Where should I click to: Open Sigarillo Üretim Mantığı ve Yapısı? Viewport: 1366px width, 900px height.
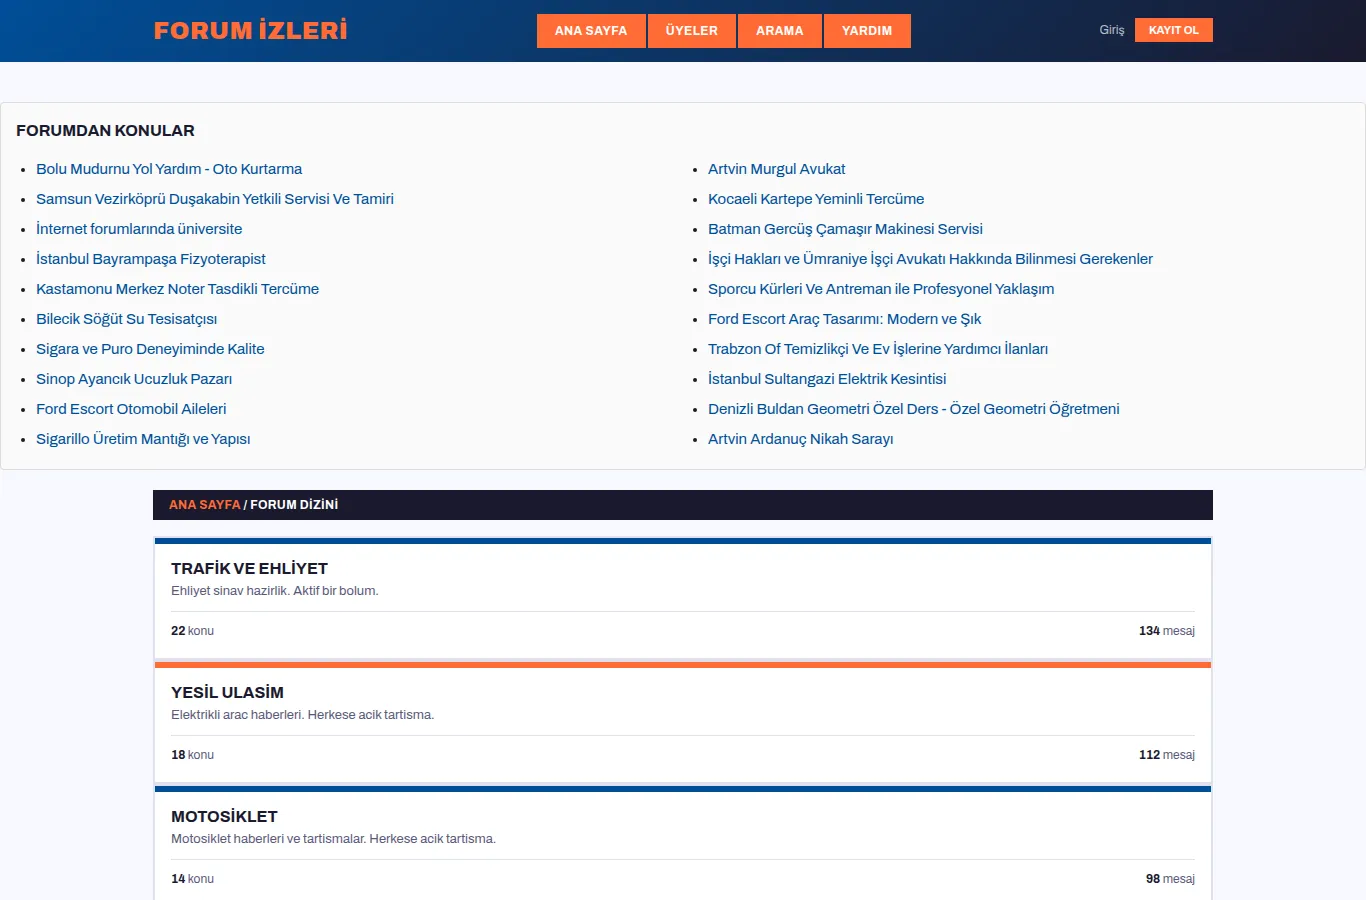point(143,439)
